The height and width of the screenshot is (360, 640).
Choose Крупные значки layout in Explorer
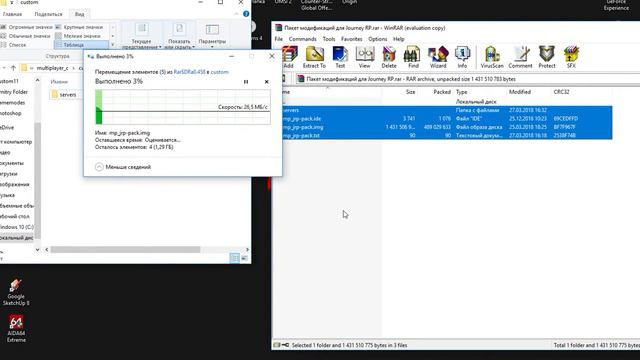(x=79, y=27)
